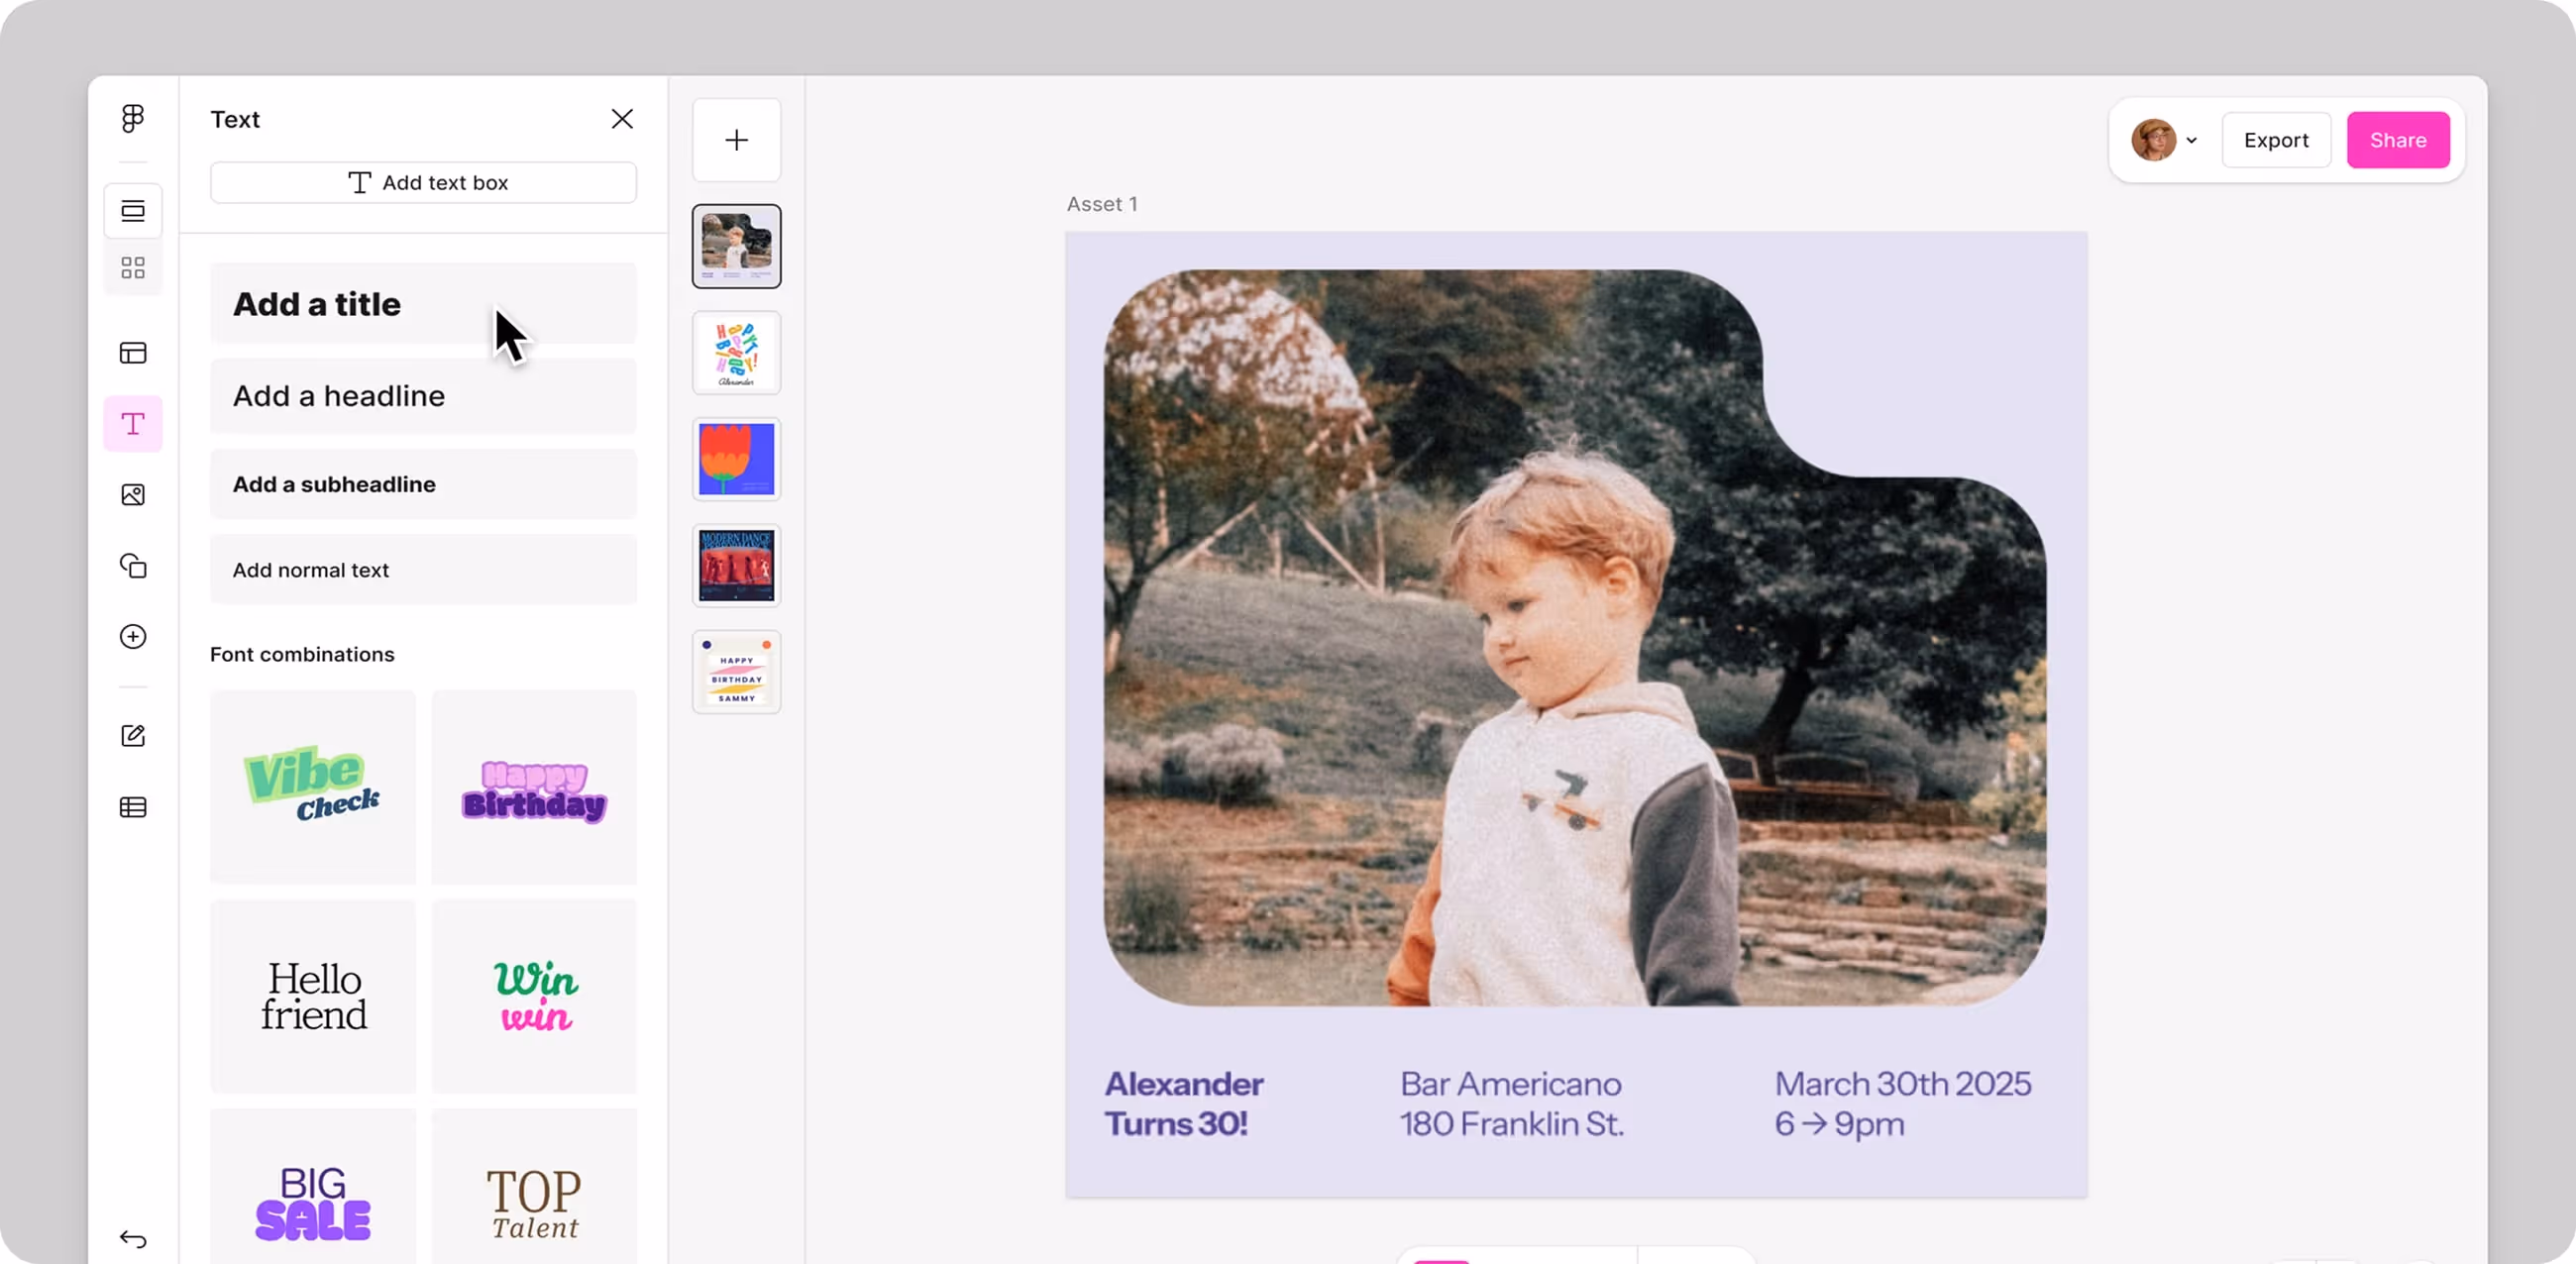Image resolution: width=2576 pixels, height=1264 pixels.
Task: Close the Text panel
Action: tap(622, 119)
